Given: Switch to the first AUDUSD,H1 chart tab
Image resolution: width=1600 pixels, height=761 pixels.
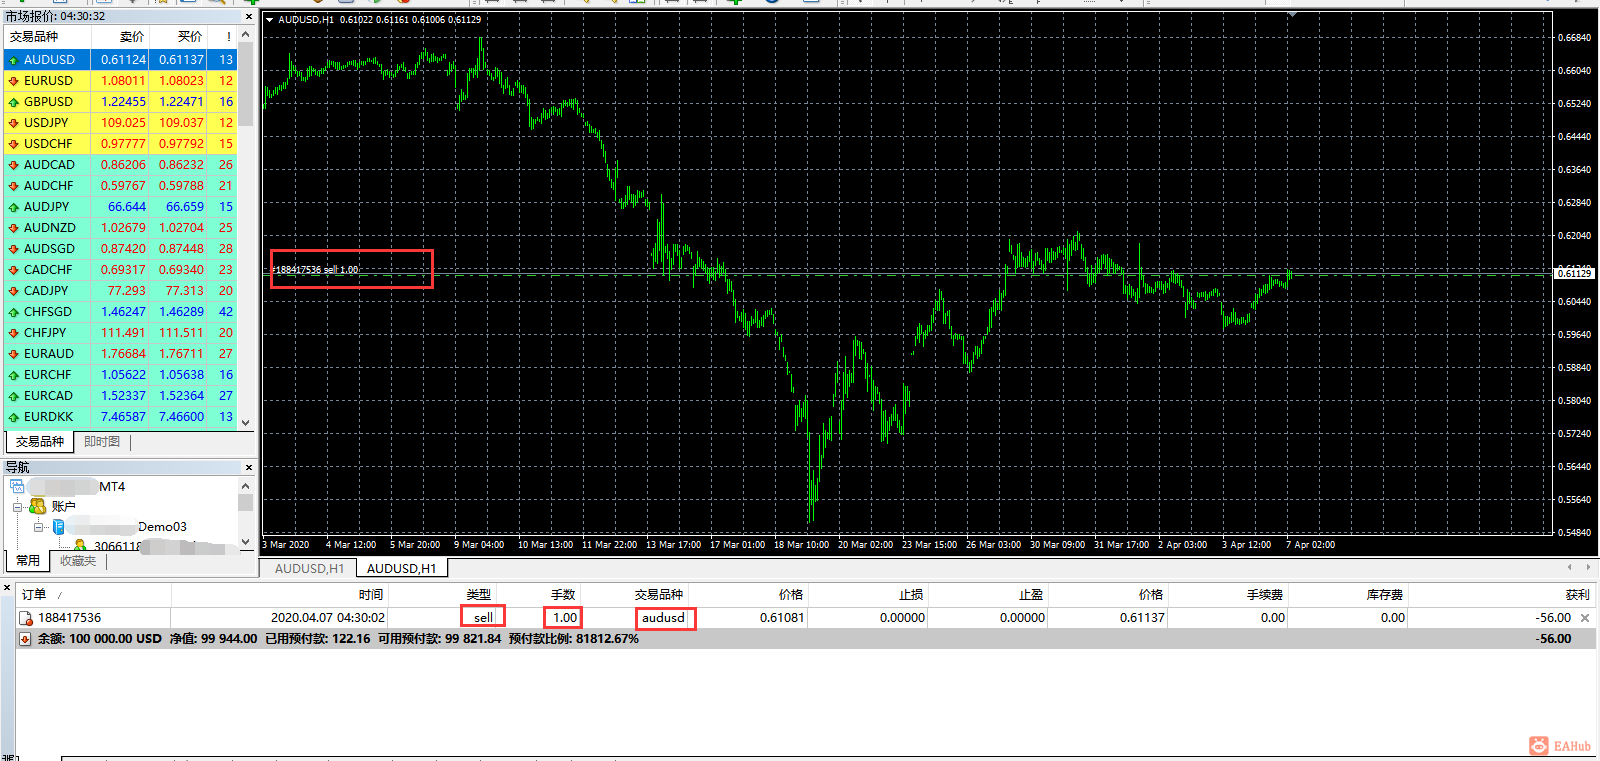Looking at the screenshot, I should (x=309, y=569).
